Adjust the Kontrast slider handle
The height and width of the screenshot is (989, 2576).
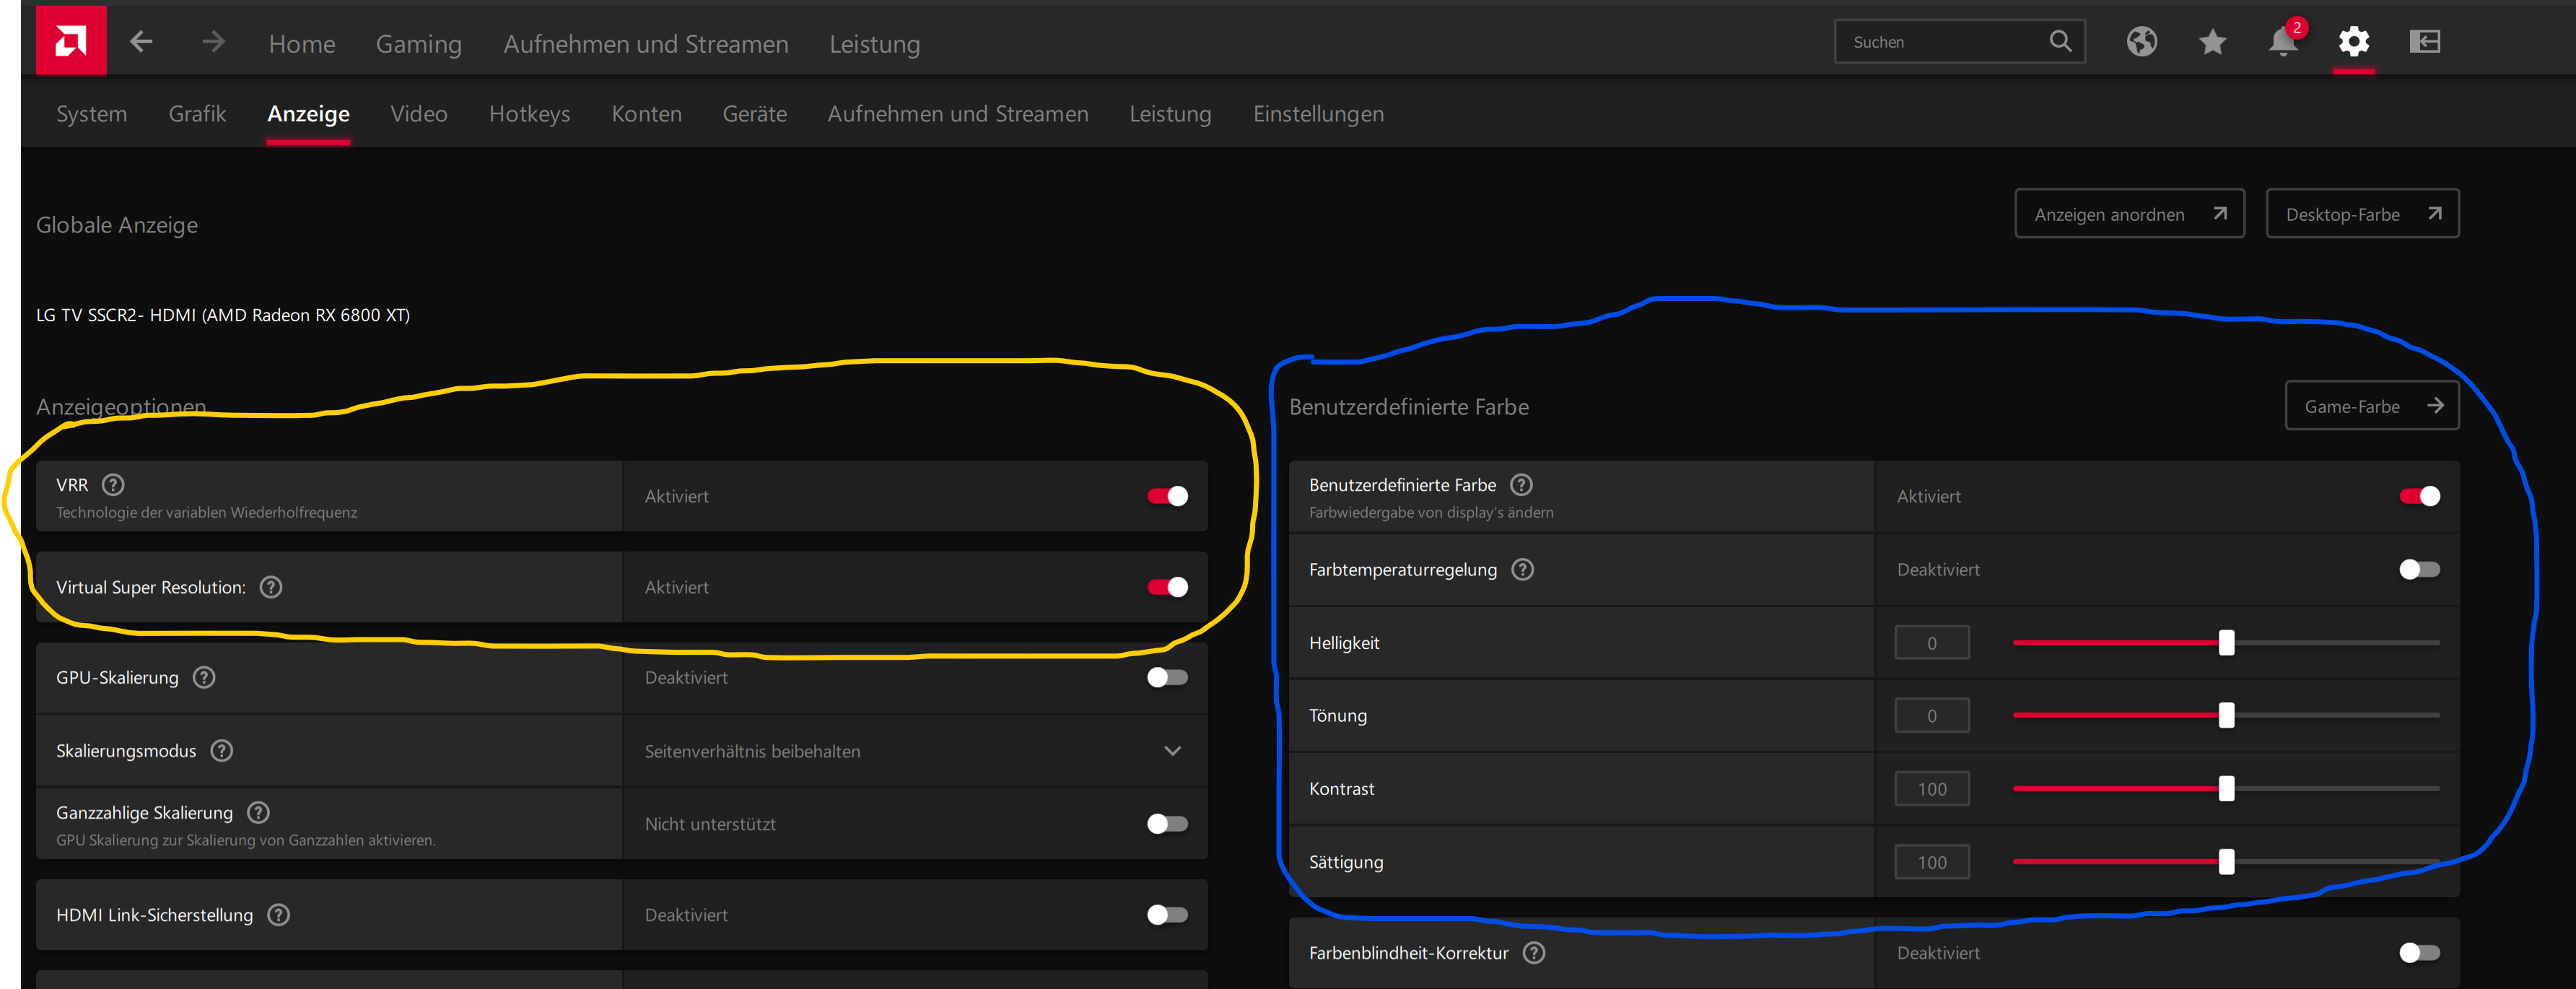click(x=2226, y=789)
